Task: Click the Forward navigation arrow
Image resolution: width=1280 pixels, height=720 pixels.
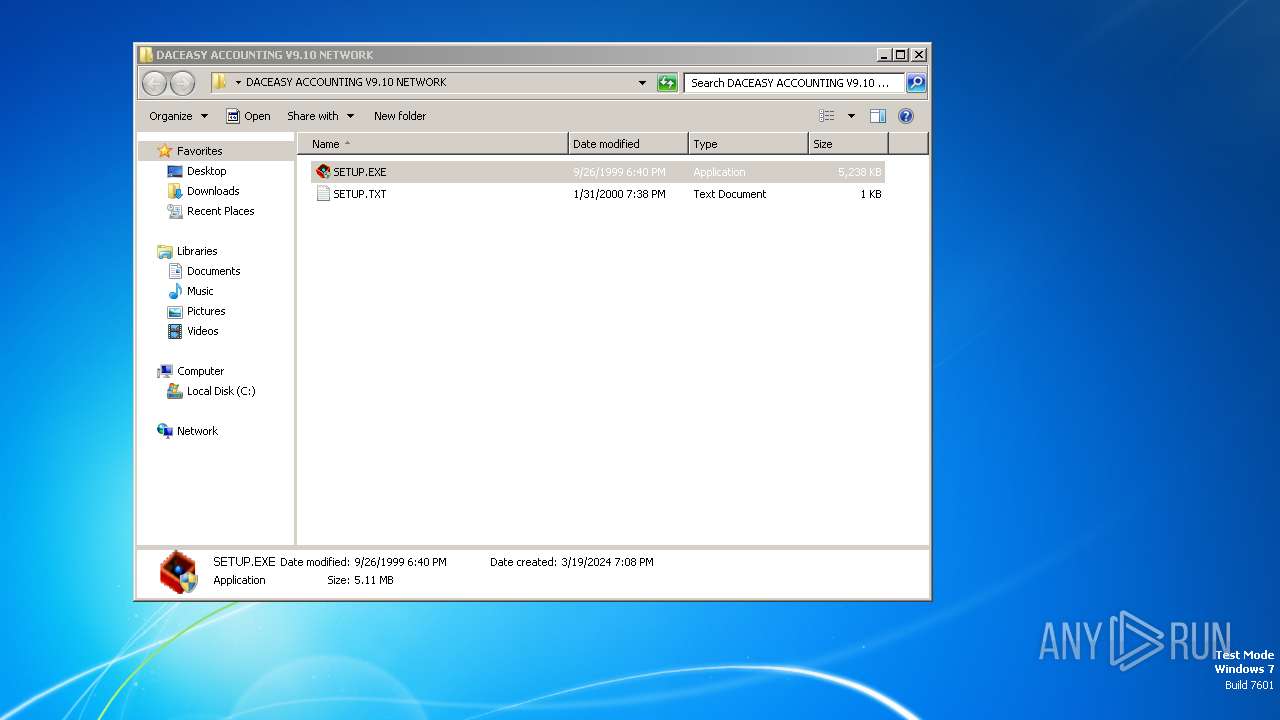Action: pyautogui.click(x=182, y=83)
